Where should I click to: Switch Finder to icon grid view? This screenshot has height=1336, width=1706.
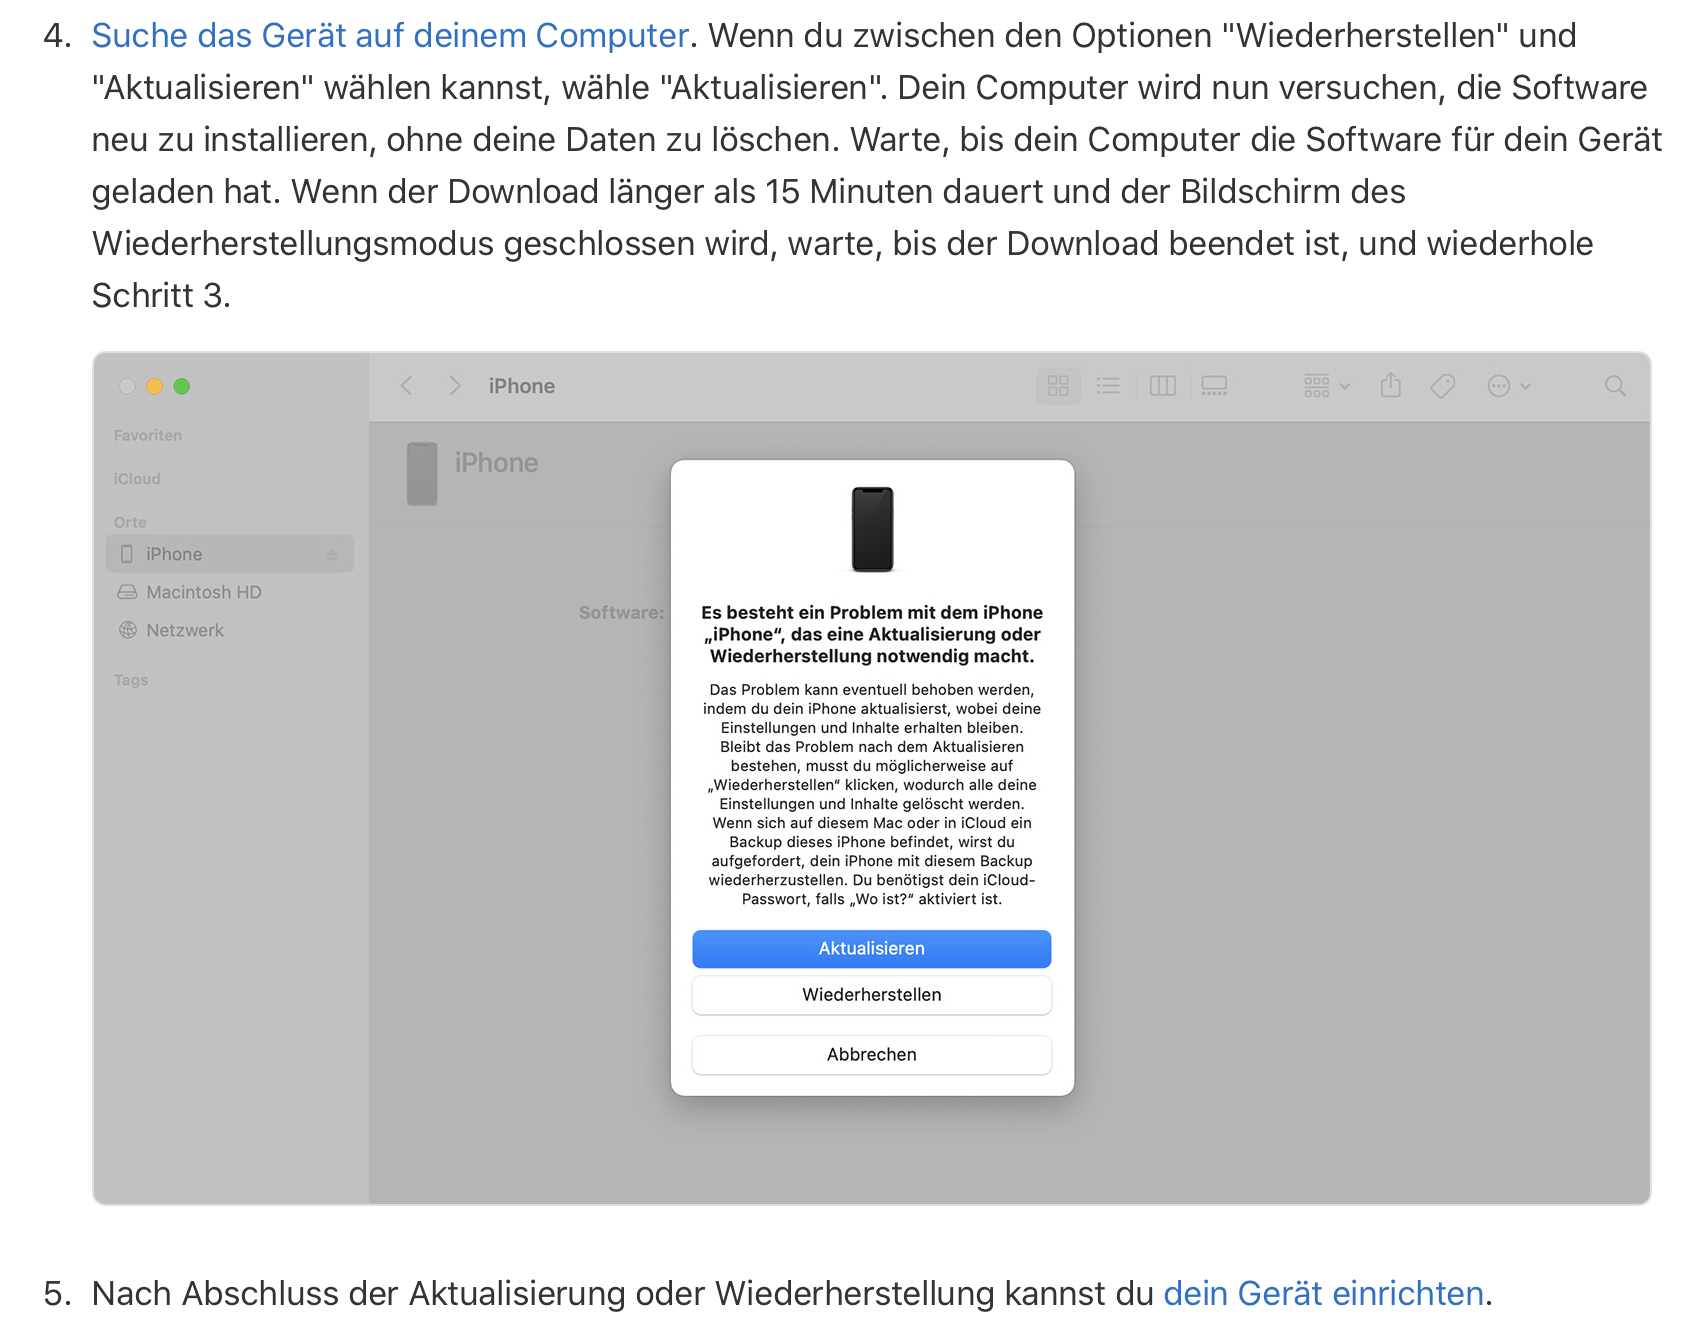[x=1058, y=386]
